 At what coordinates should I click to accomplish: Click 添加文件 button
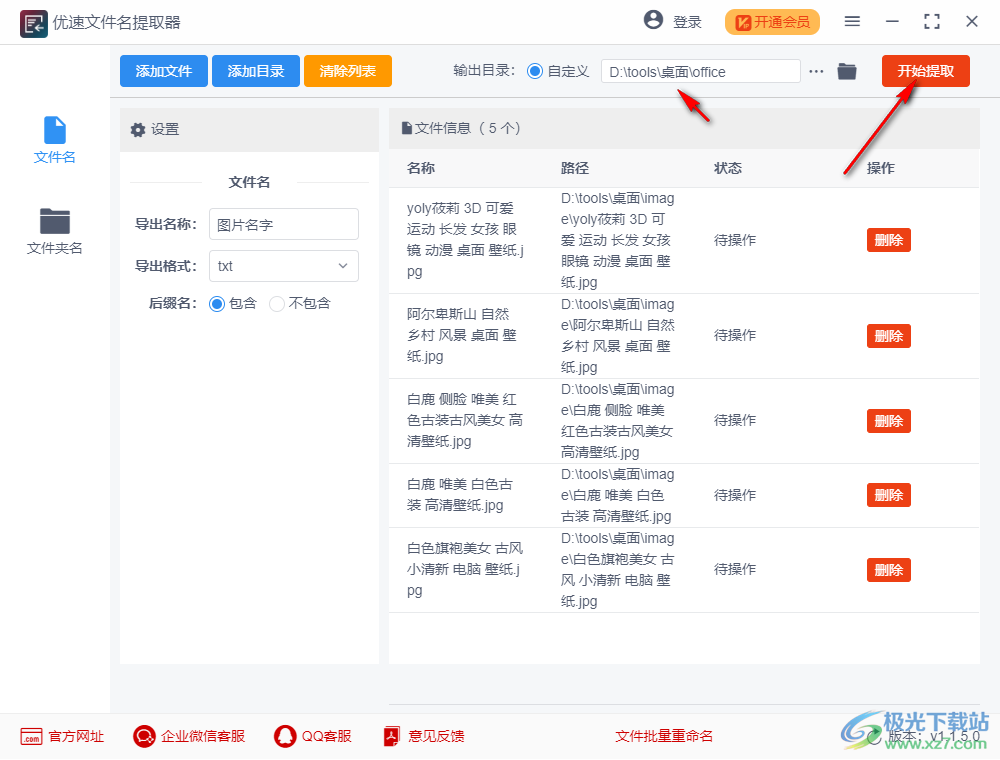[164, 71]
